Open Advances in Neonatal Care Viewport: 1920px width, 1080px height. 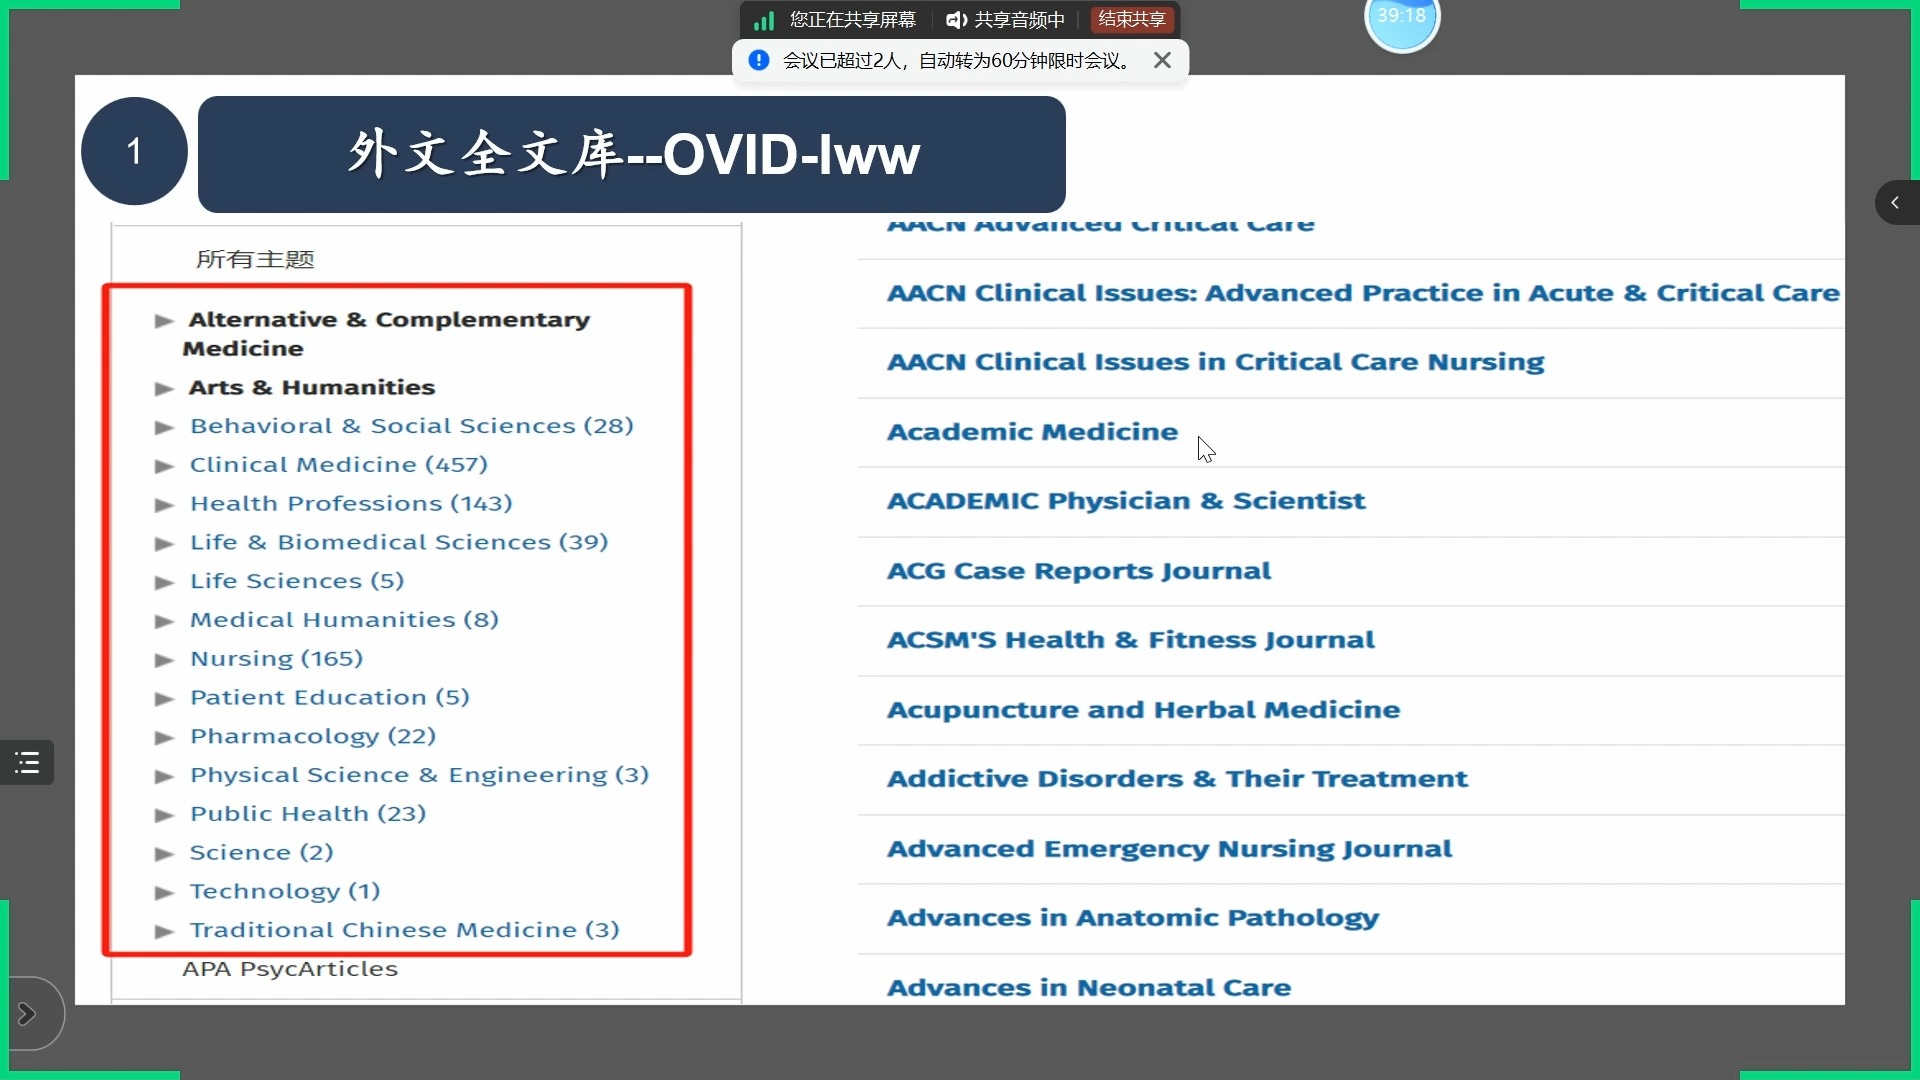(1089, 988)
